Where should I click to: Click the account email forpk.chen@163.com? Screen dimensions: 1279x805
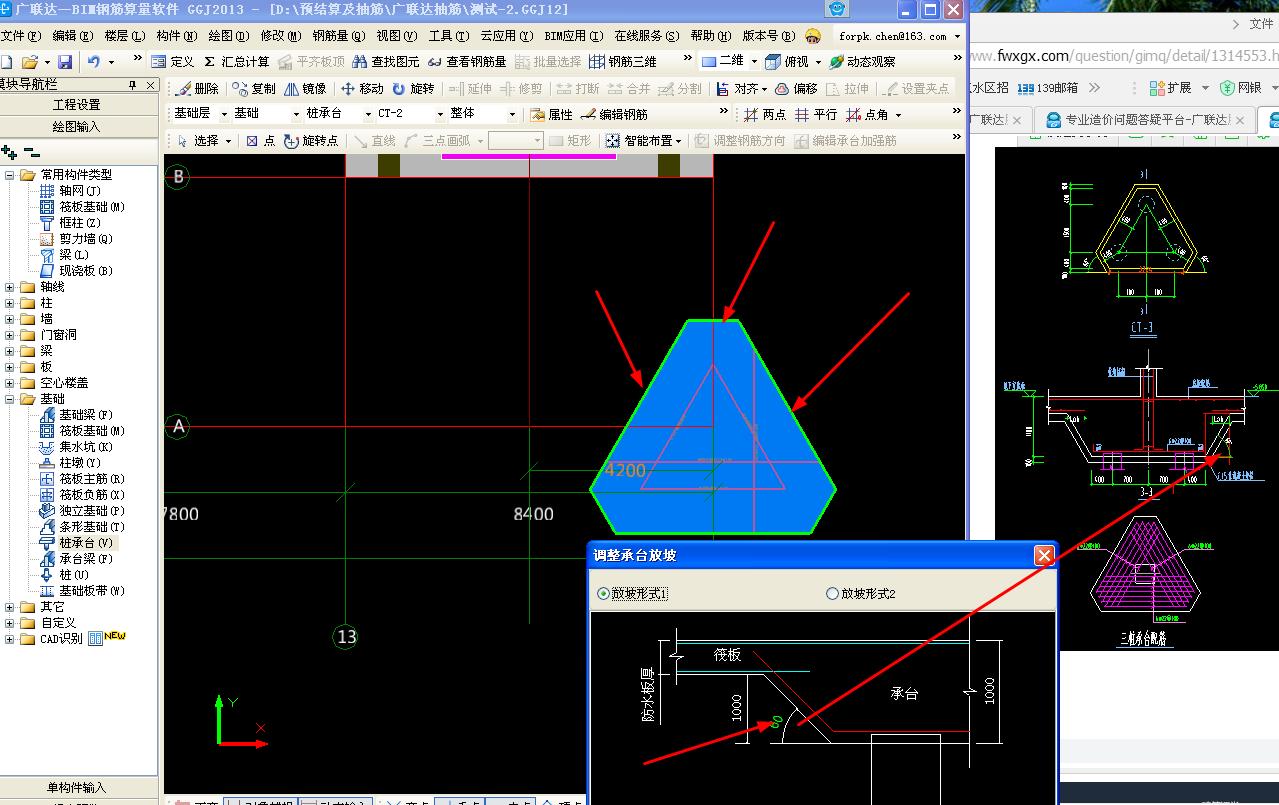tap(893, 36)
